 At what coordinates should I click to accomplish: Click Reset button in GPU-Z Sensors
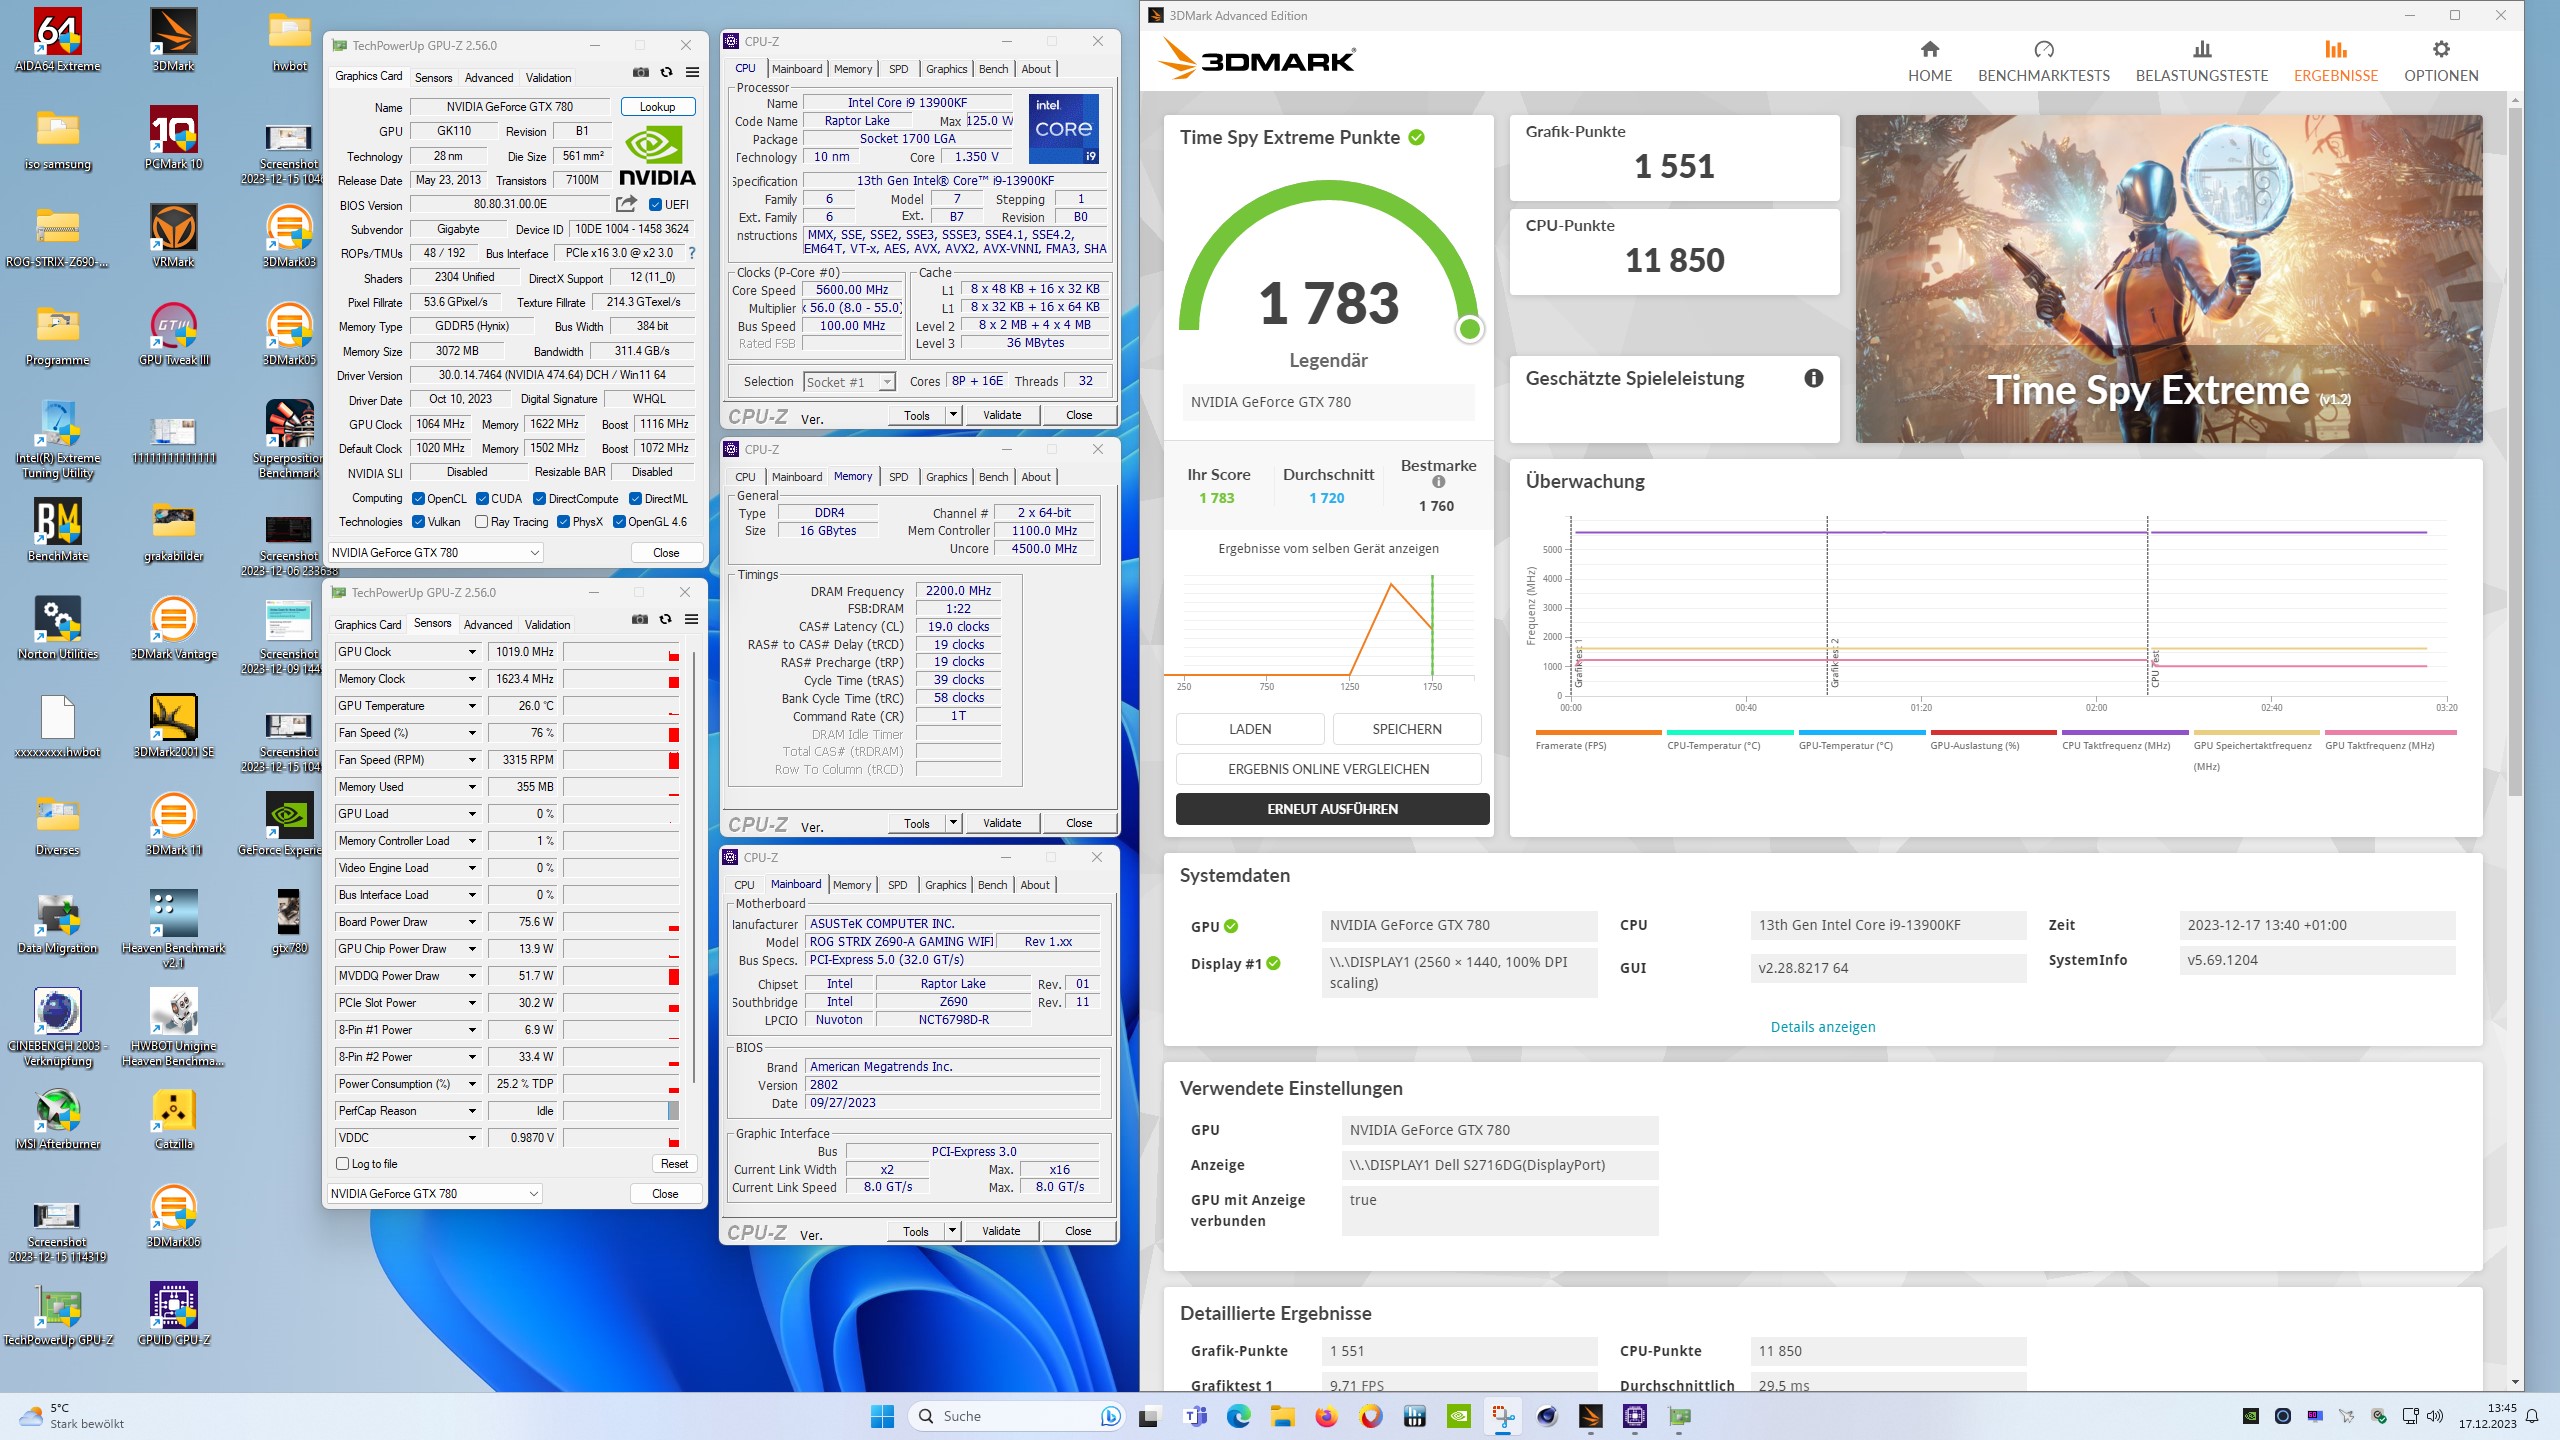[674, 1164]
